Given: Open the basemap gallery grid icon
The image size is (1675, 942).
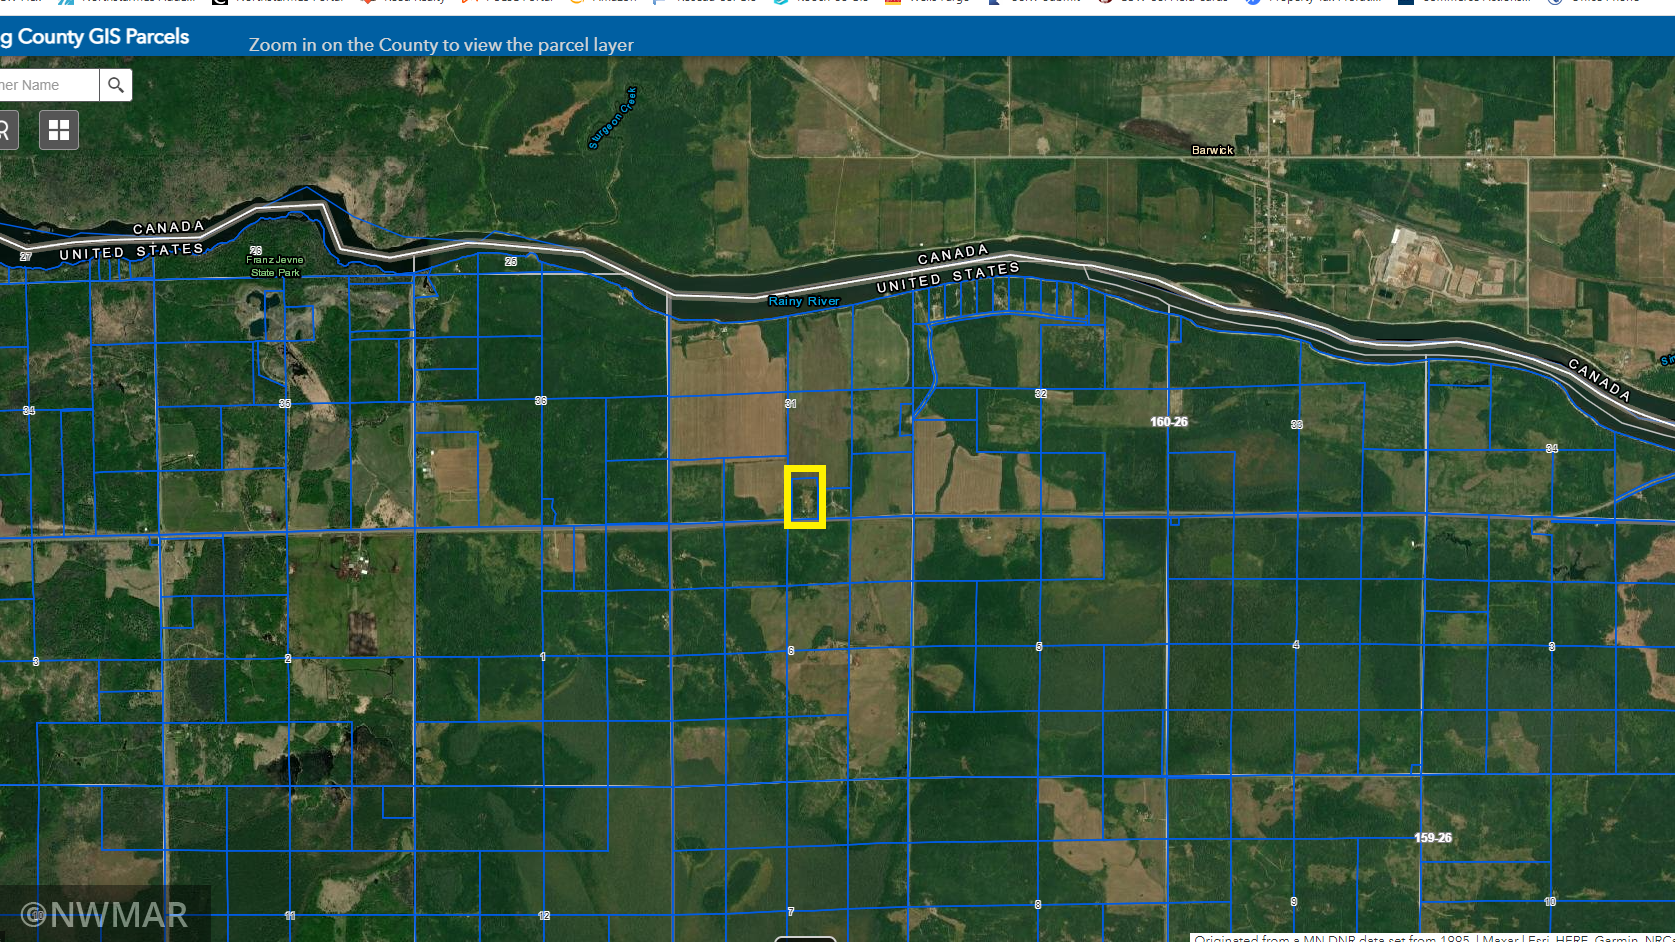Looking at the screenshot, I should pyautogui.click(x=59, y=130).
